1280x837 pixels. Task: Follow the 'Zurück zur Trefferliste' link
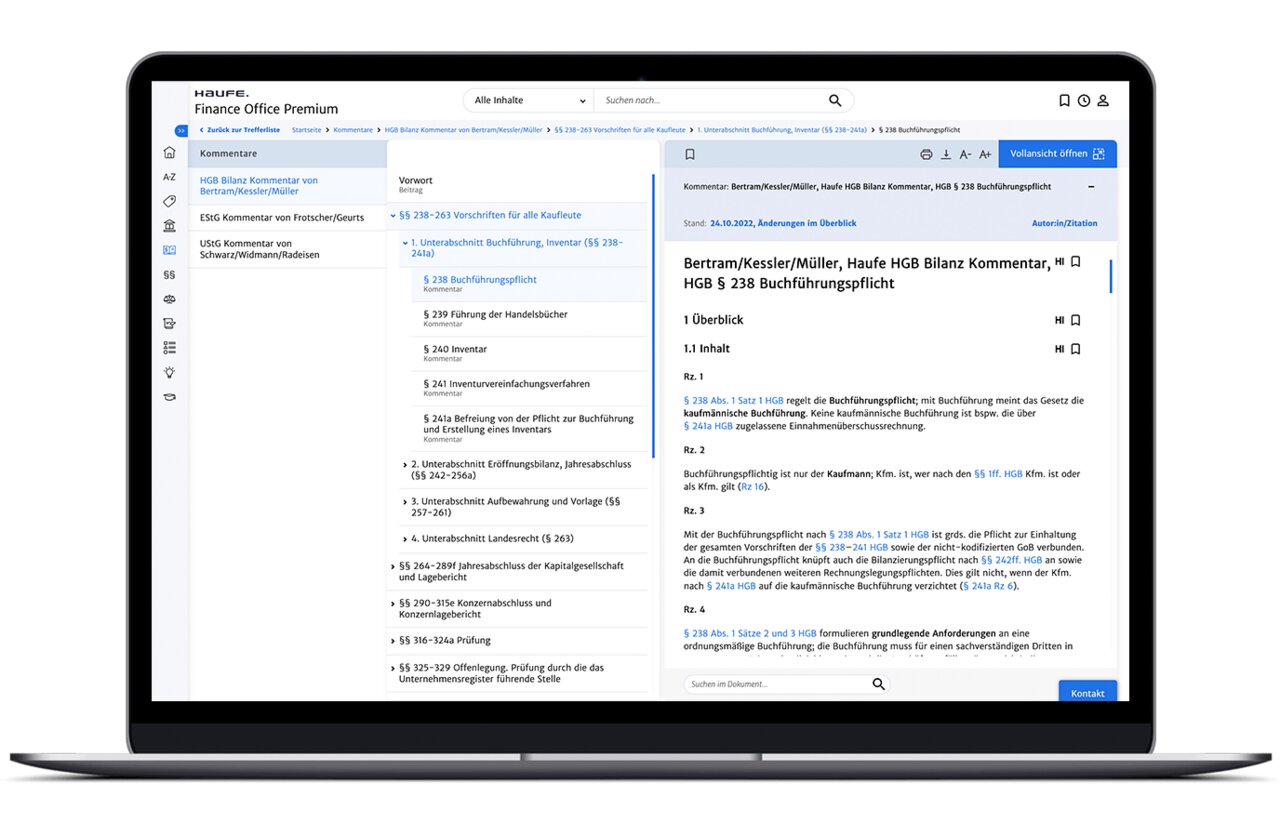coord(241,130)
